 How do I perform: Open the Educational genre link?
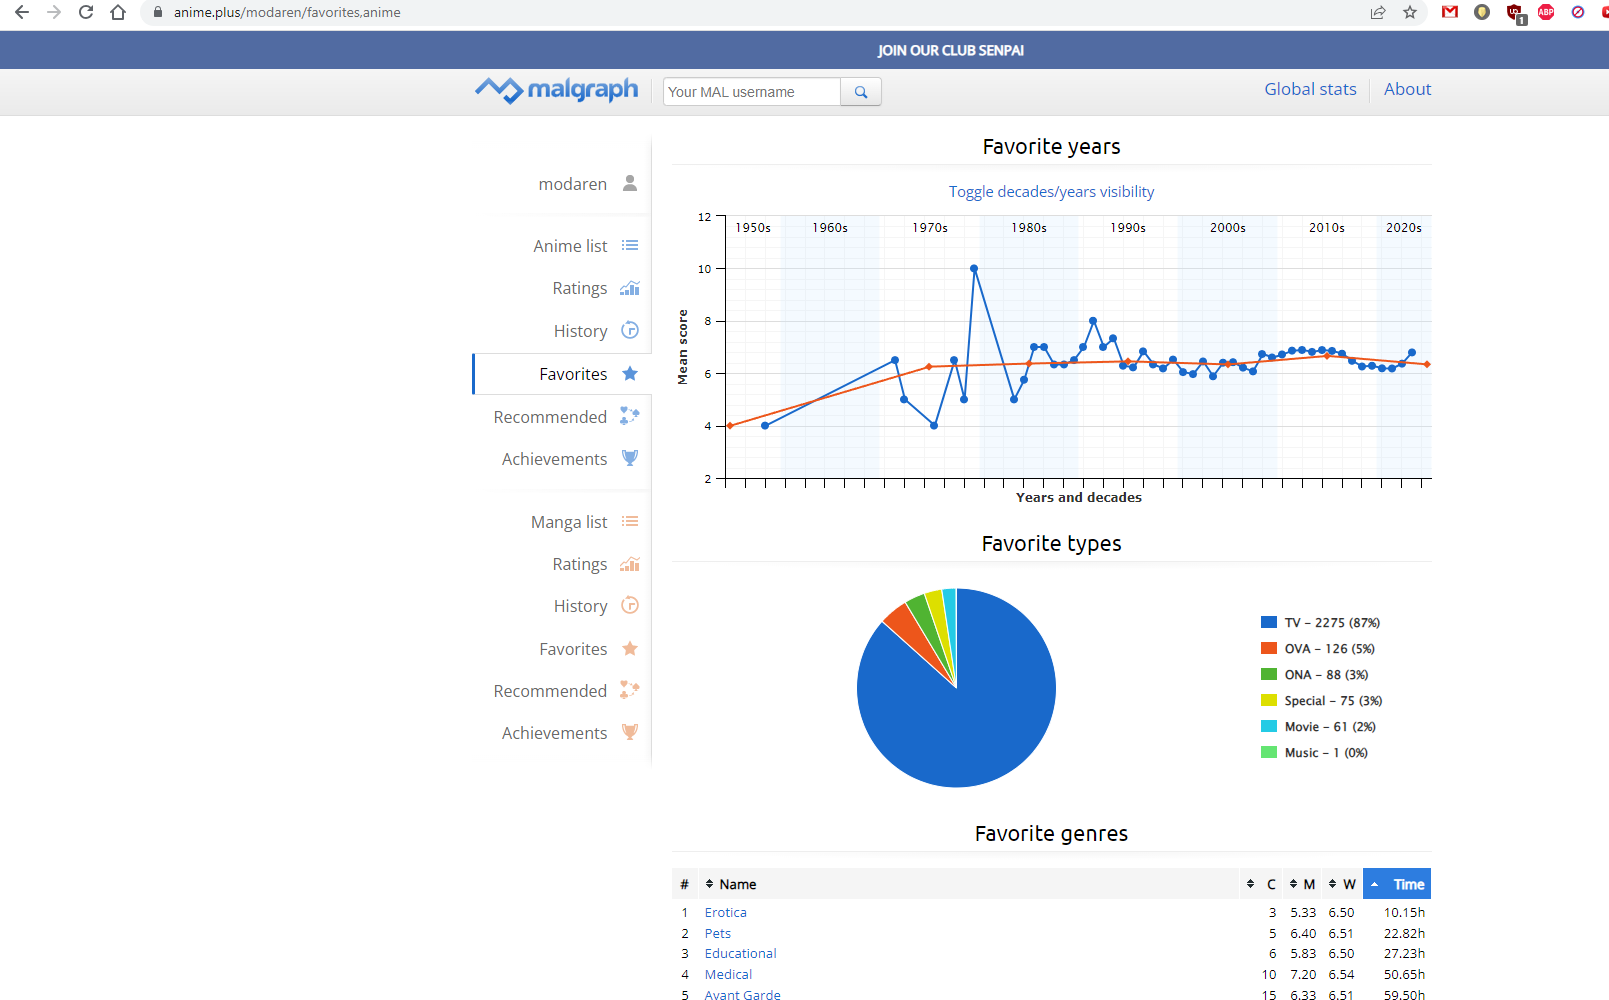coord(740,953)
